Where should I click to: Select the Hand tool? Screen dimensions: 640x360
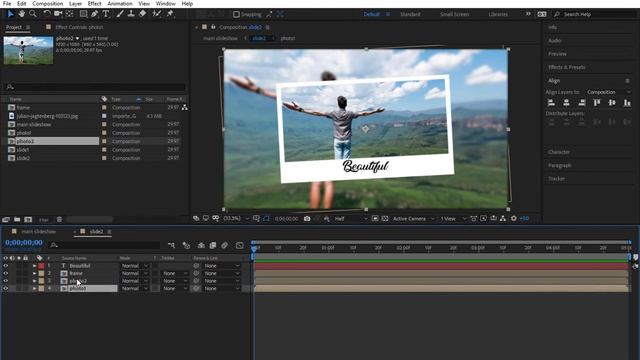click(x=21, y=14)
